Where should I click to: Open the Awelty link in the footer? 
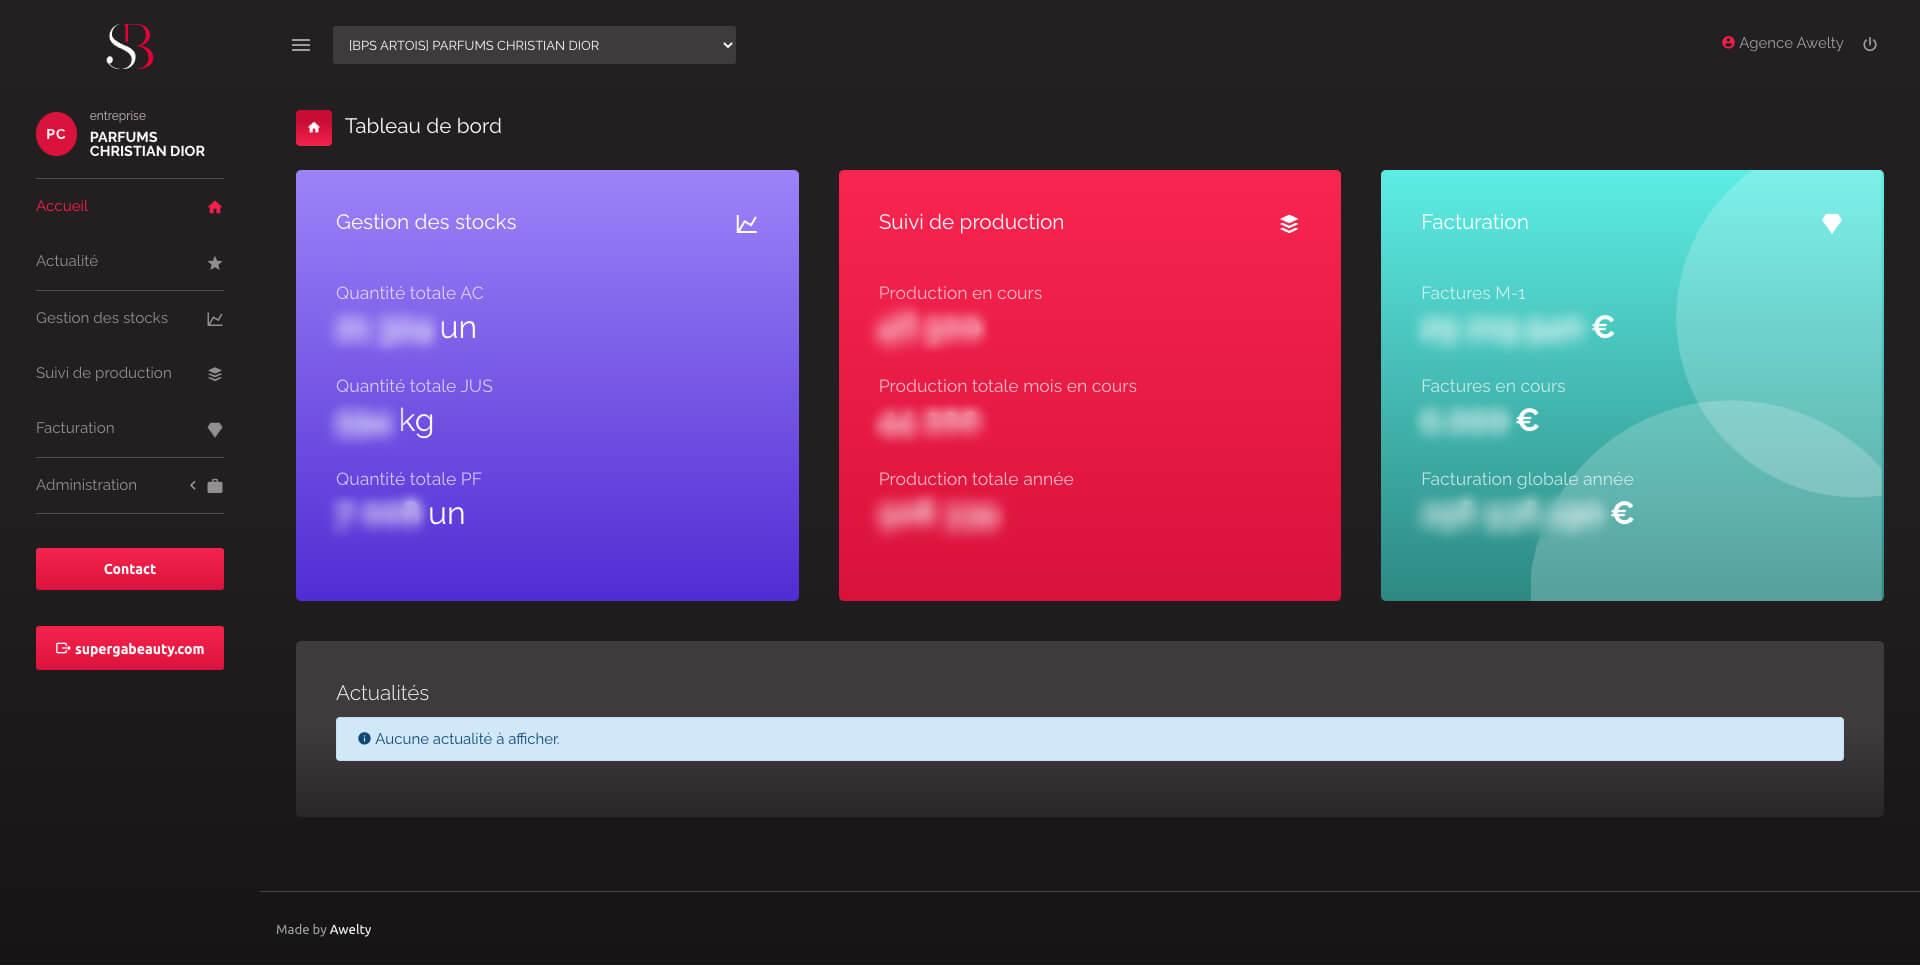click(x=350, y=930)
